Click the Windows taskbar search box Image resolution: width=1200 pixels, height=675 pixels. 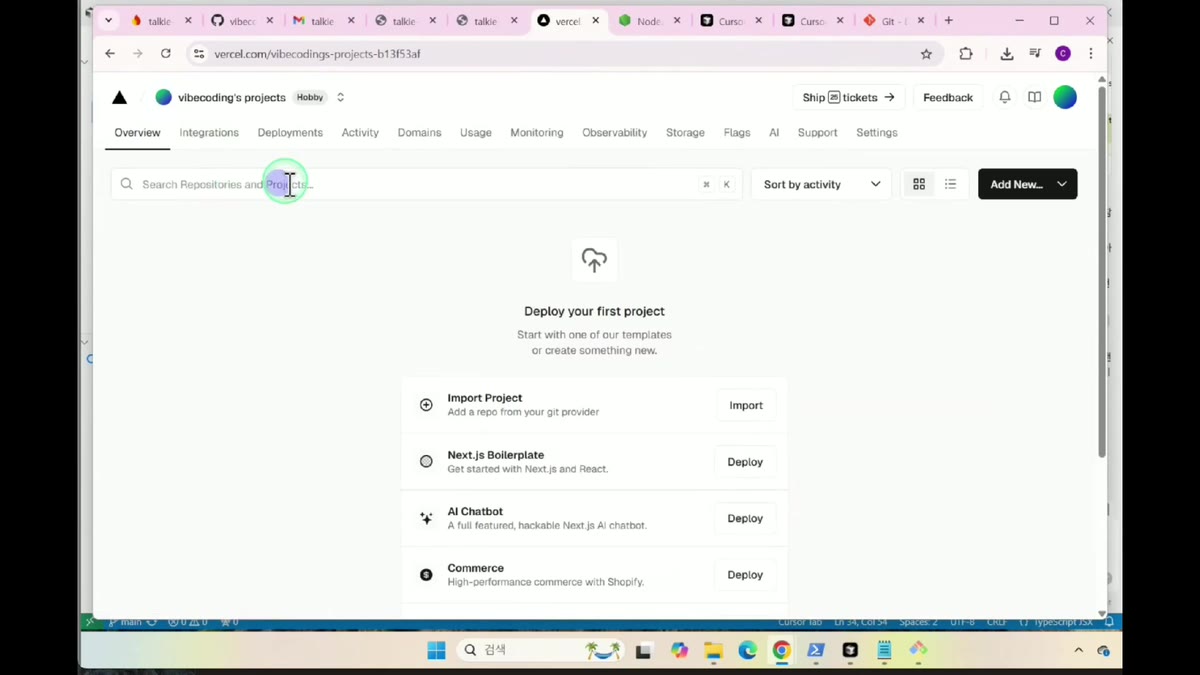[541, 650]
